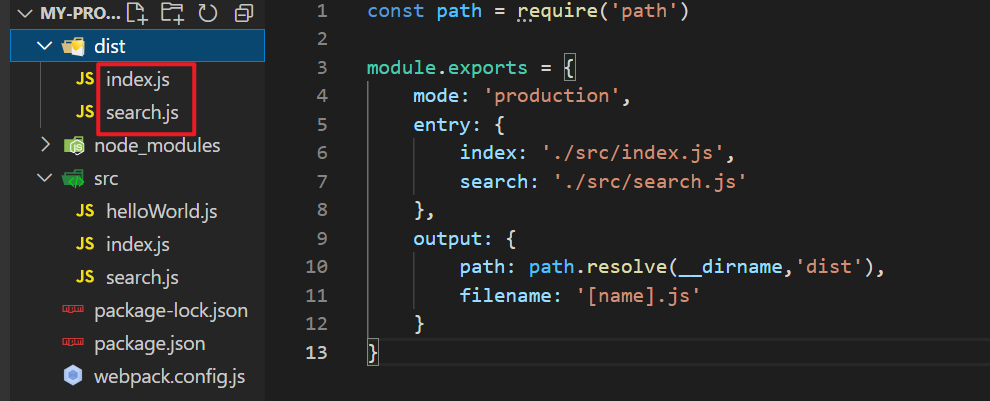Click the 'mode' key on line 4
Viewport: 990px width, 401px height.
[436, 96]
